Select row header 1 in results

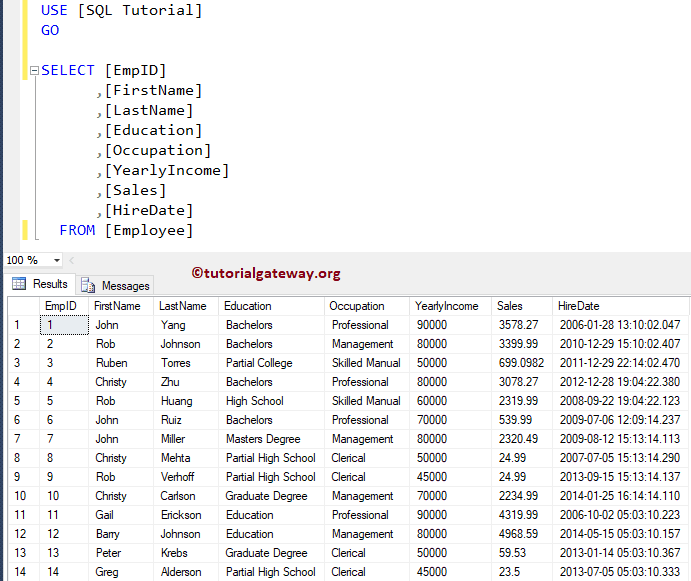coord(24,325)
